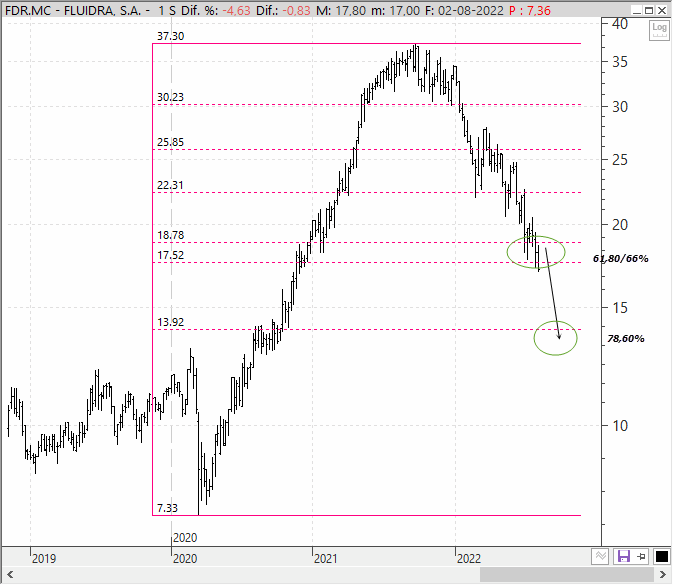Image resolution: width=673 pixels, height=585 pixels.
Task: Click the 37.30 Fibonacci level label
Action: click(x=170, y=36)
